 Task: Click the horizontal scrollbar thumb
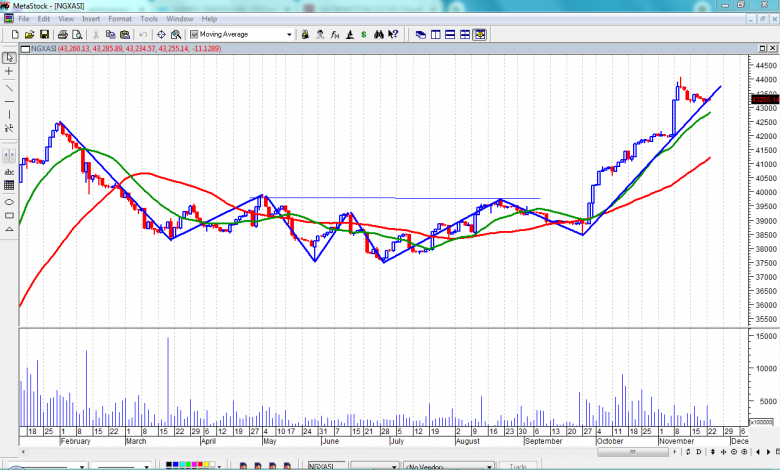point(633,452)
